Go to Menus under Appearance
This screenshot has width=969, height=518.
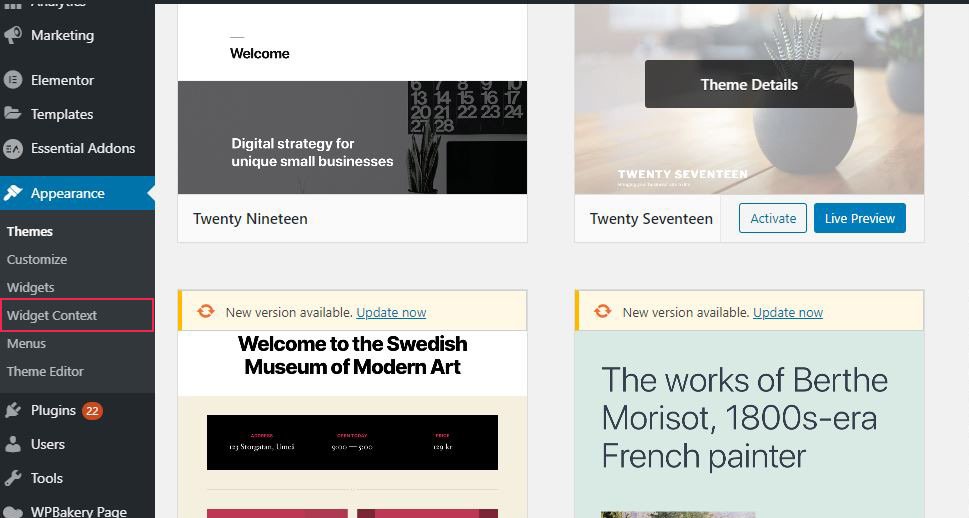[x=27, y=343]
